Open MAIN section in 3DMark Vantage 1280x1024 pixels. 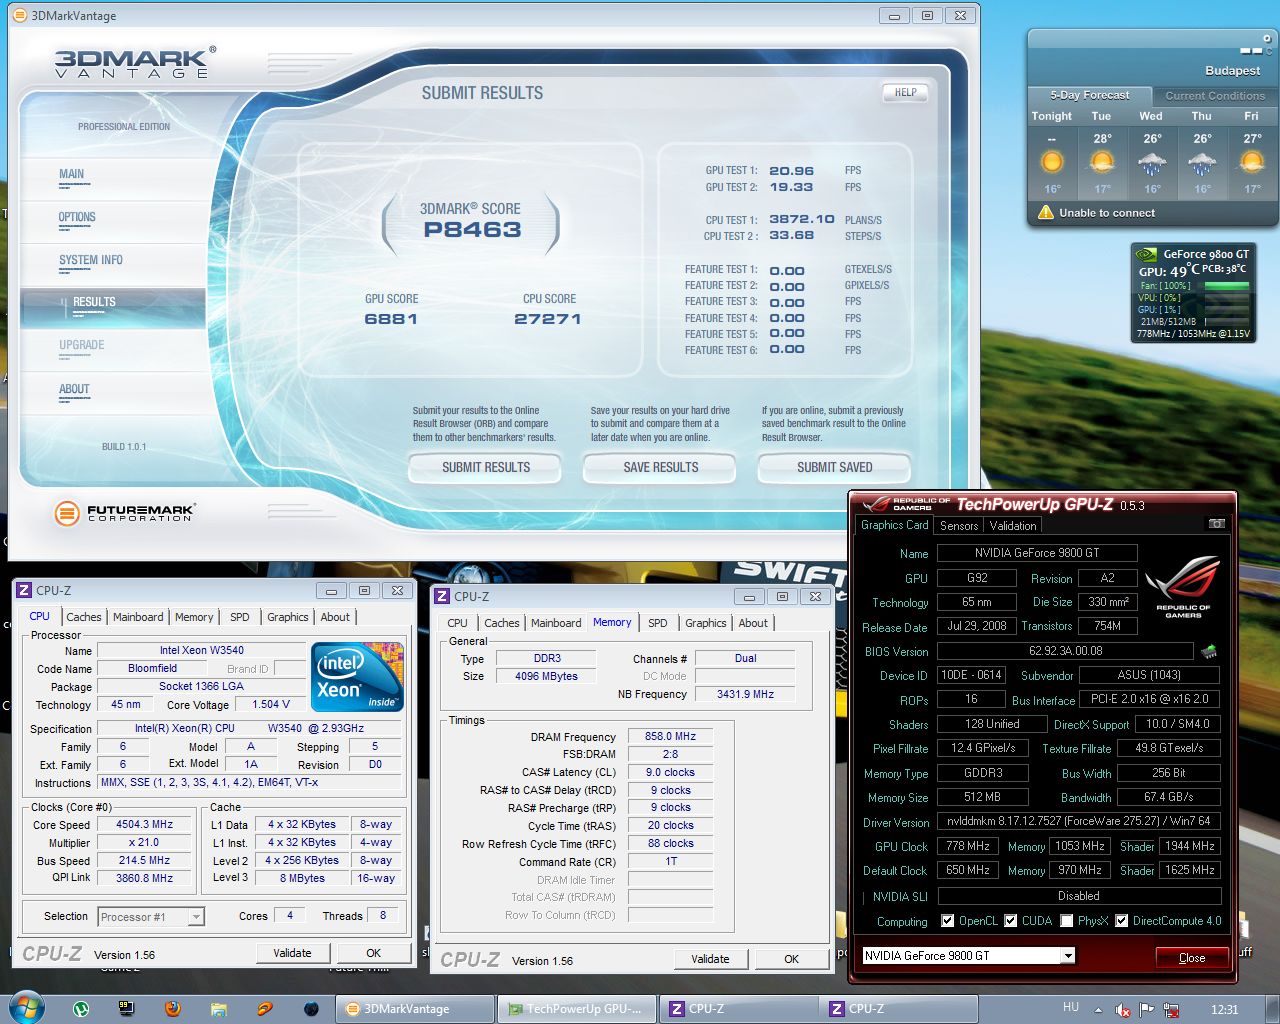(x=71, y=174)
